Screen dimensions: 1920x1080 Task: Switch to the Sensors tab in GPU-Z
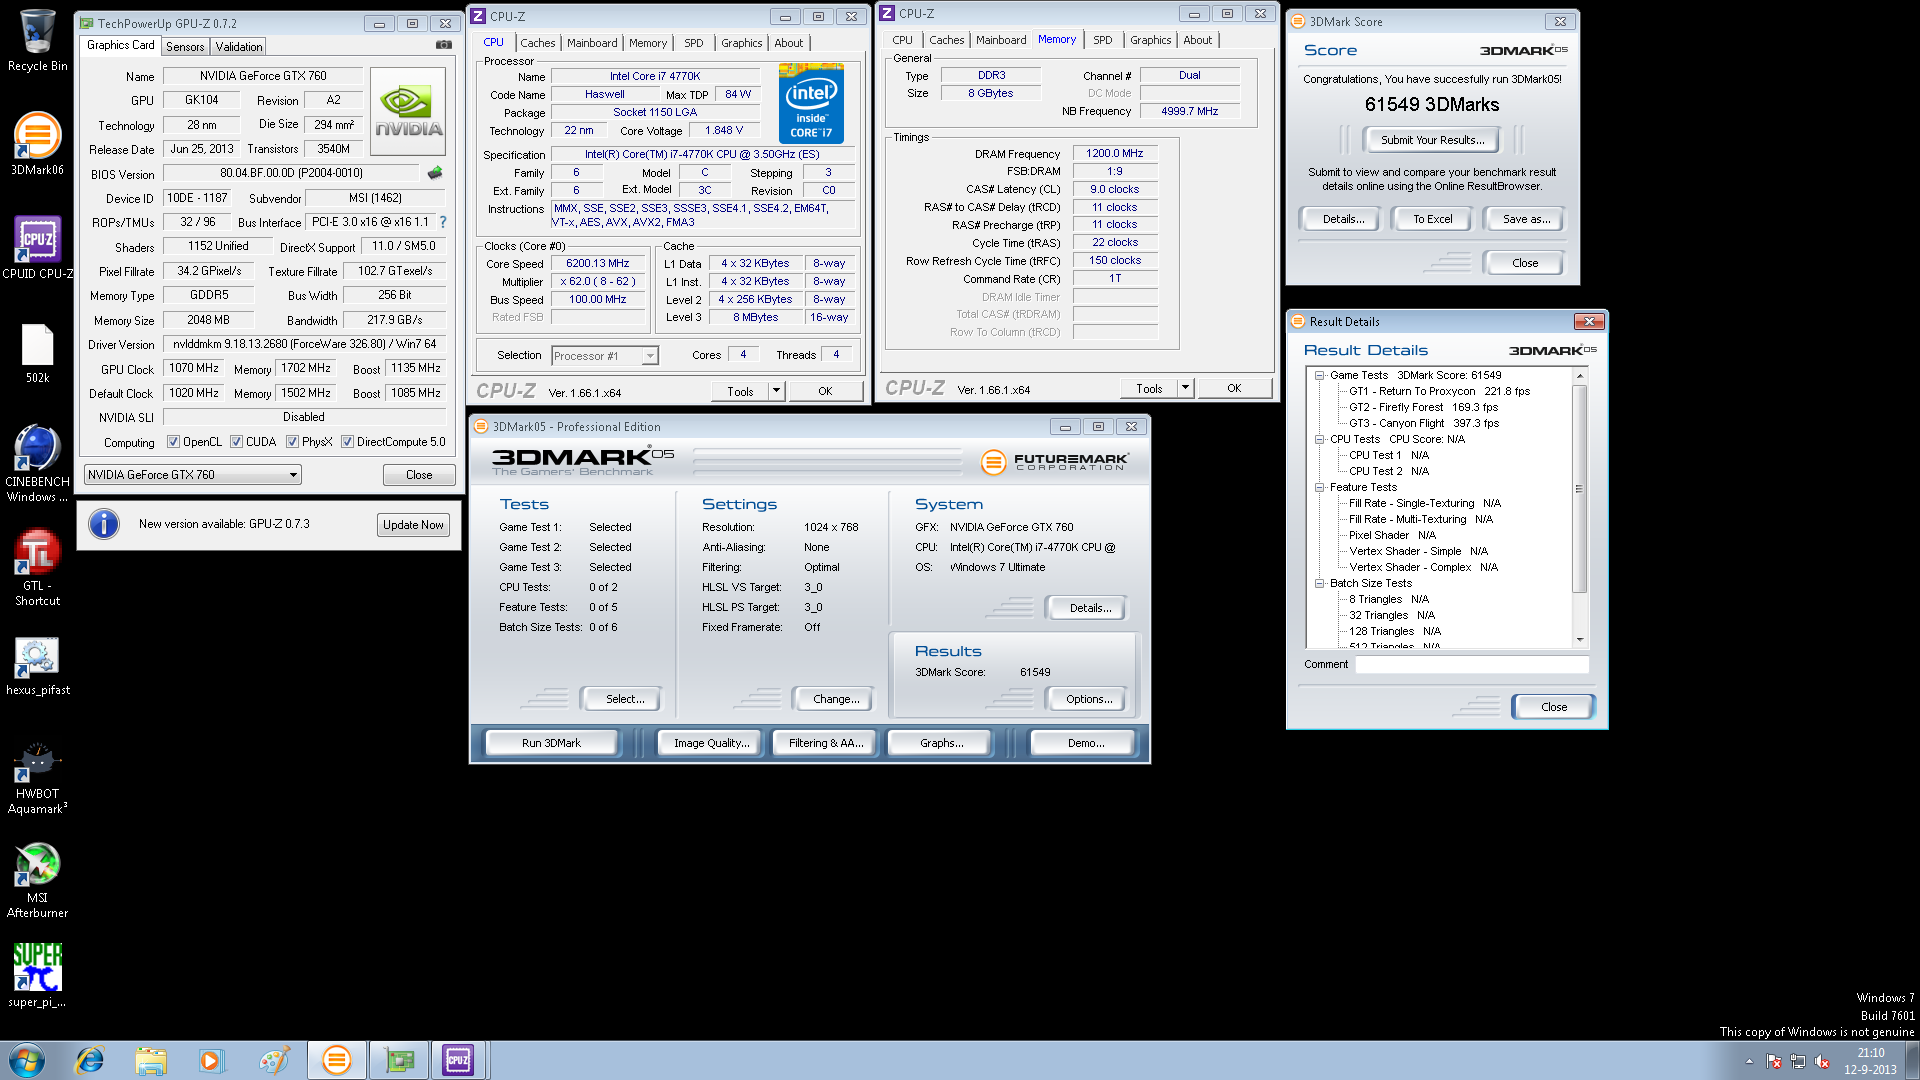point(185,47)
